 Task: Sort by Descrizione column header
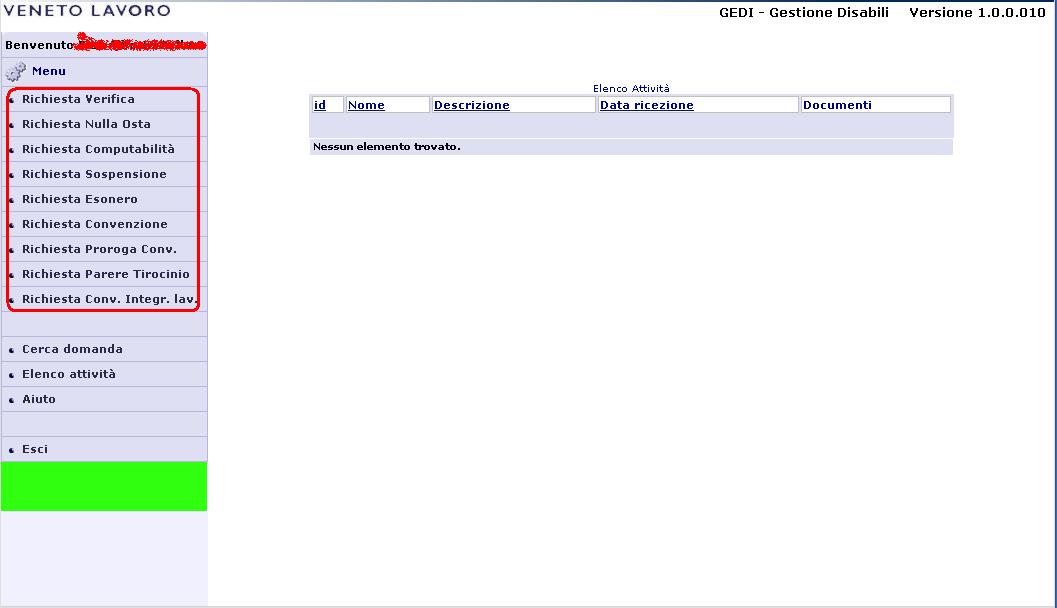472,105
